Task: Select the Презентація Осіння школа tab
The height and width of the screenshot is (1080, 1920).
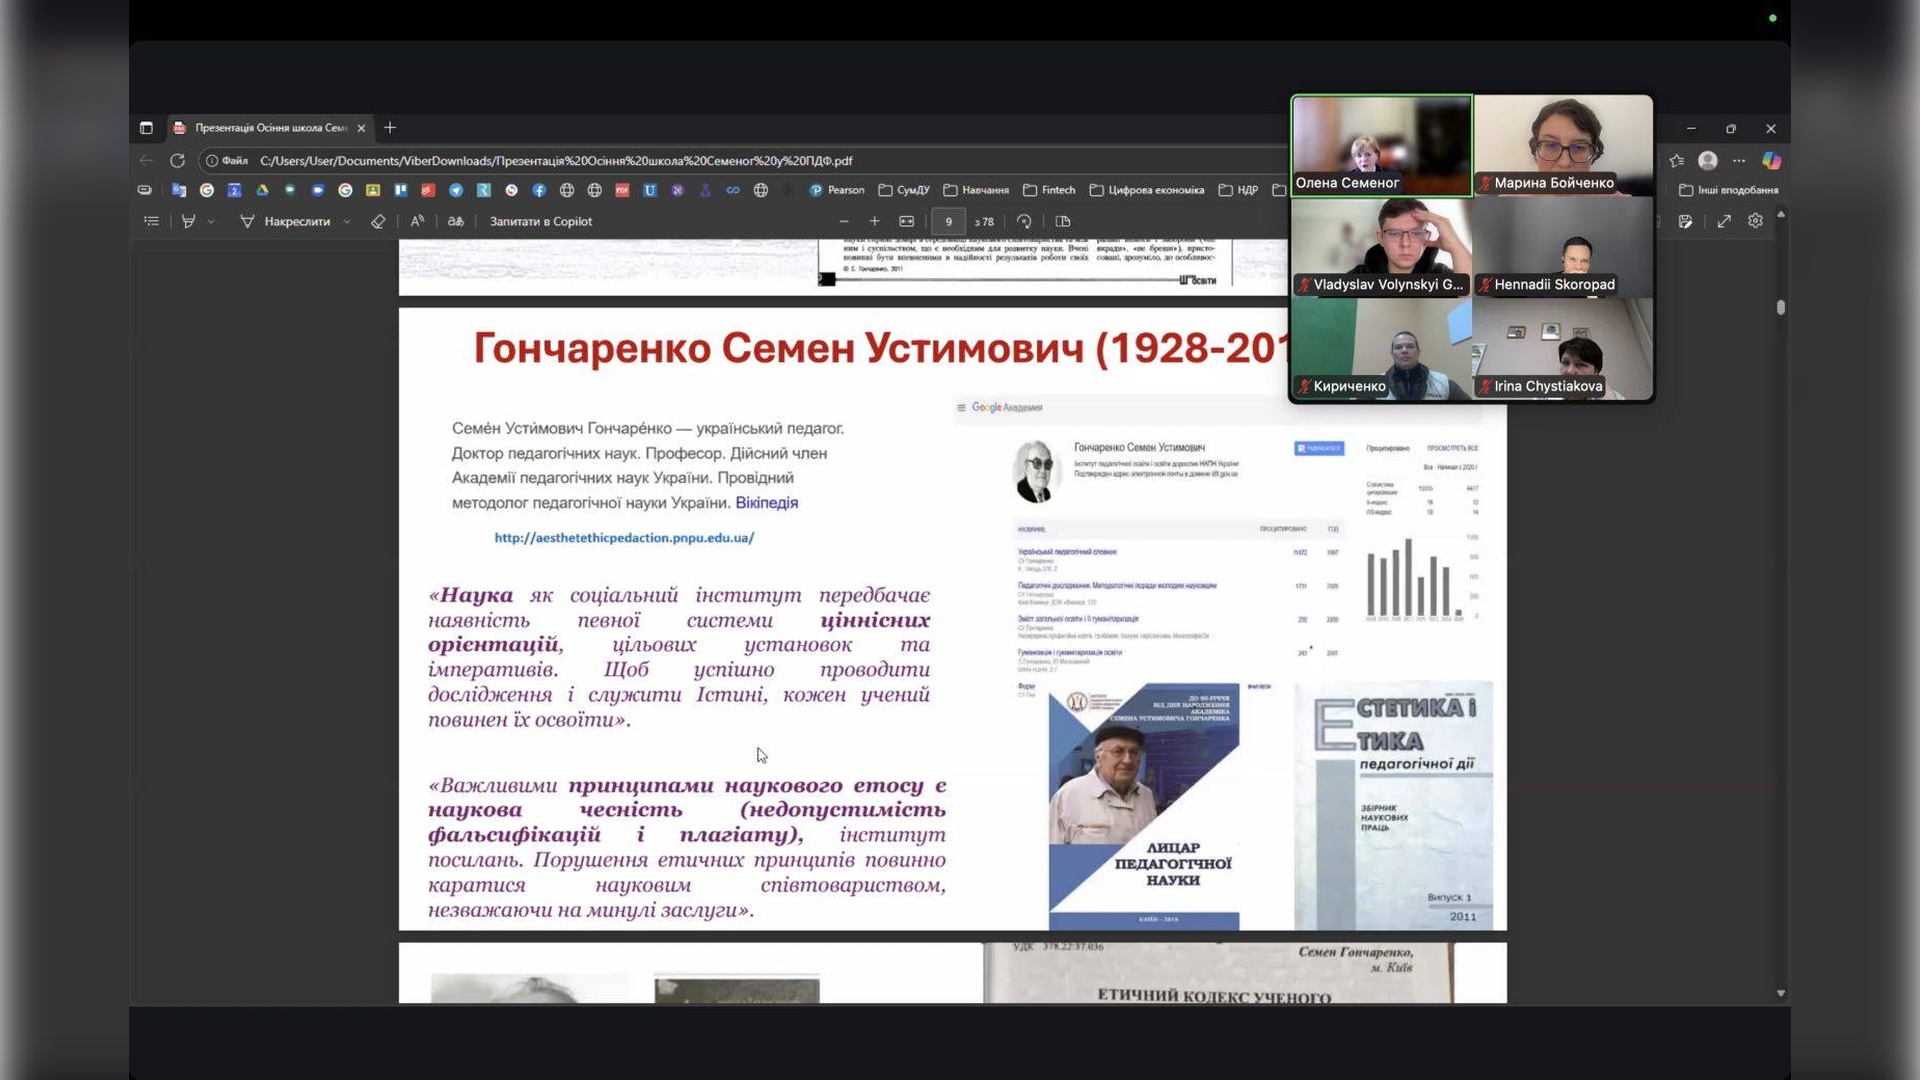Action: point(268,128)
